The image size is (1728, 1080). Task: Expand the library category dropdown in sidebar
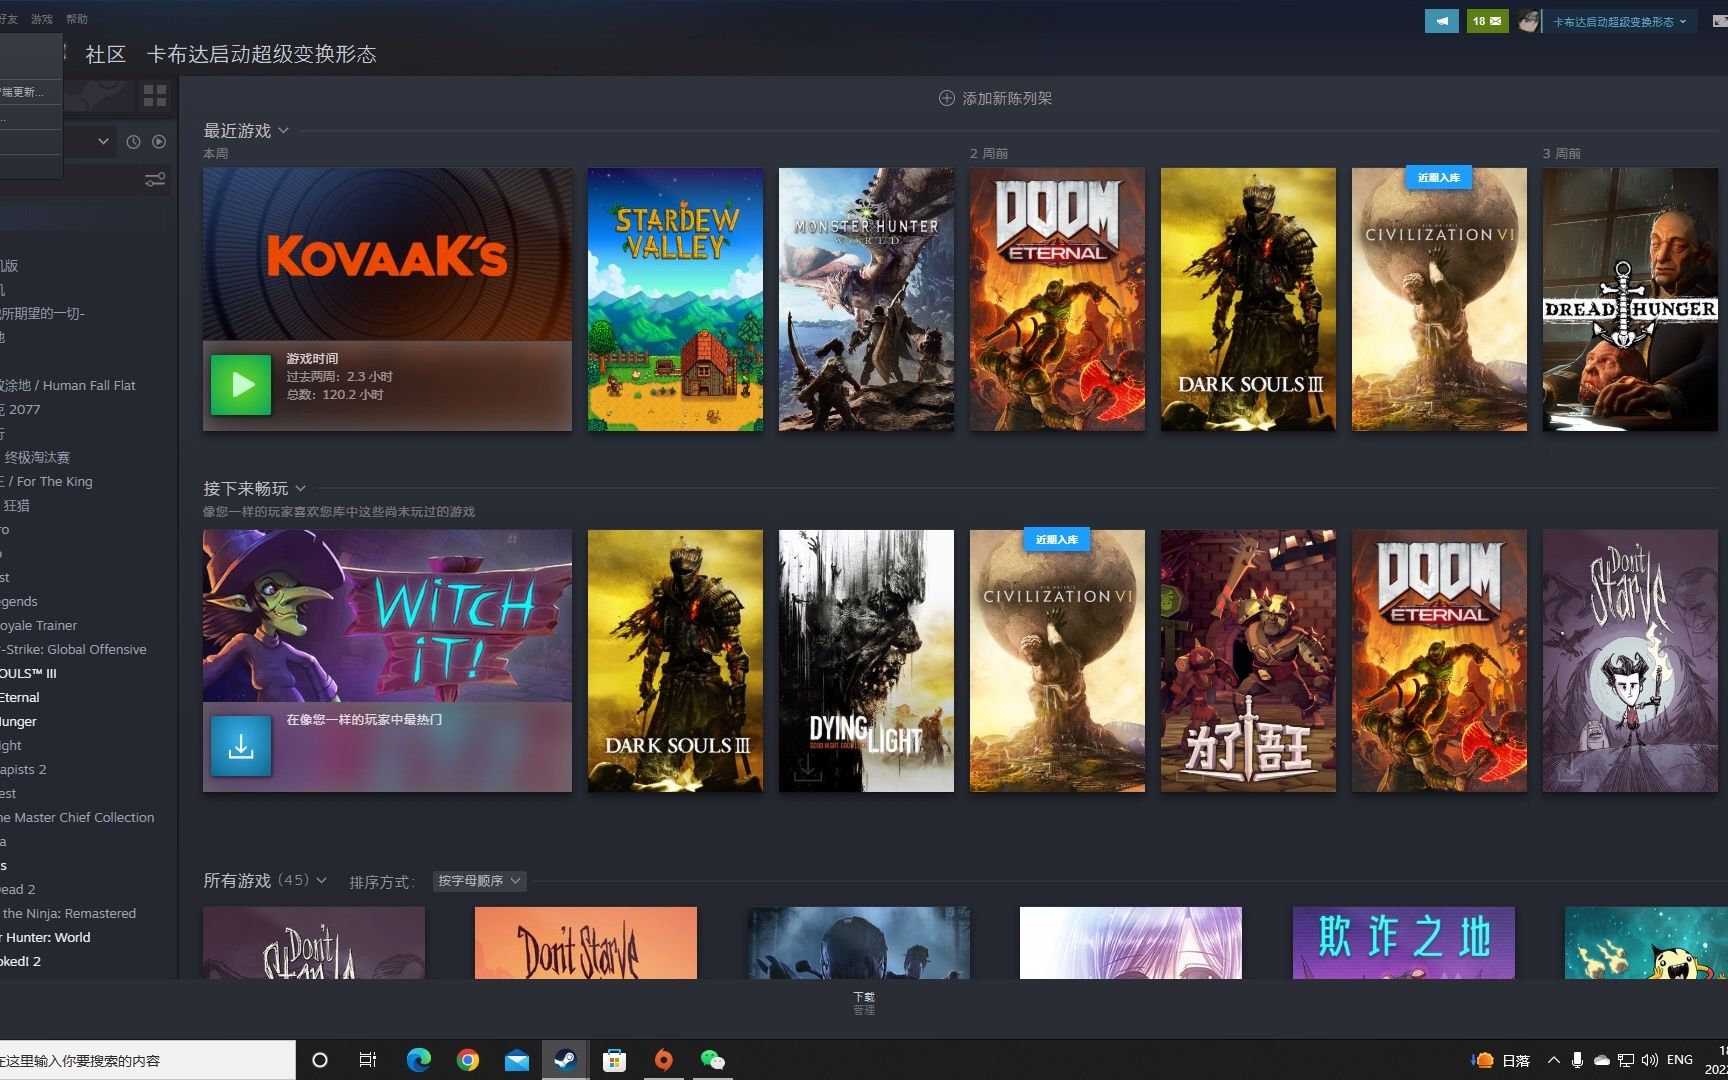(x=103, y=142)
